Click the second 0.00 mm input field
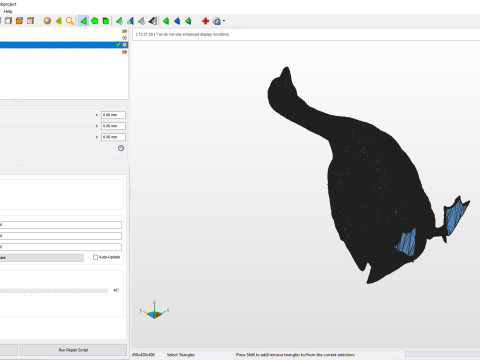 (113, 126)
